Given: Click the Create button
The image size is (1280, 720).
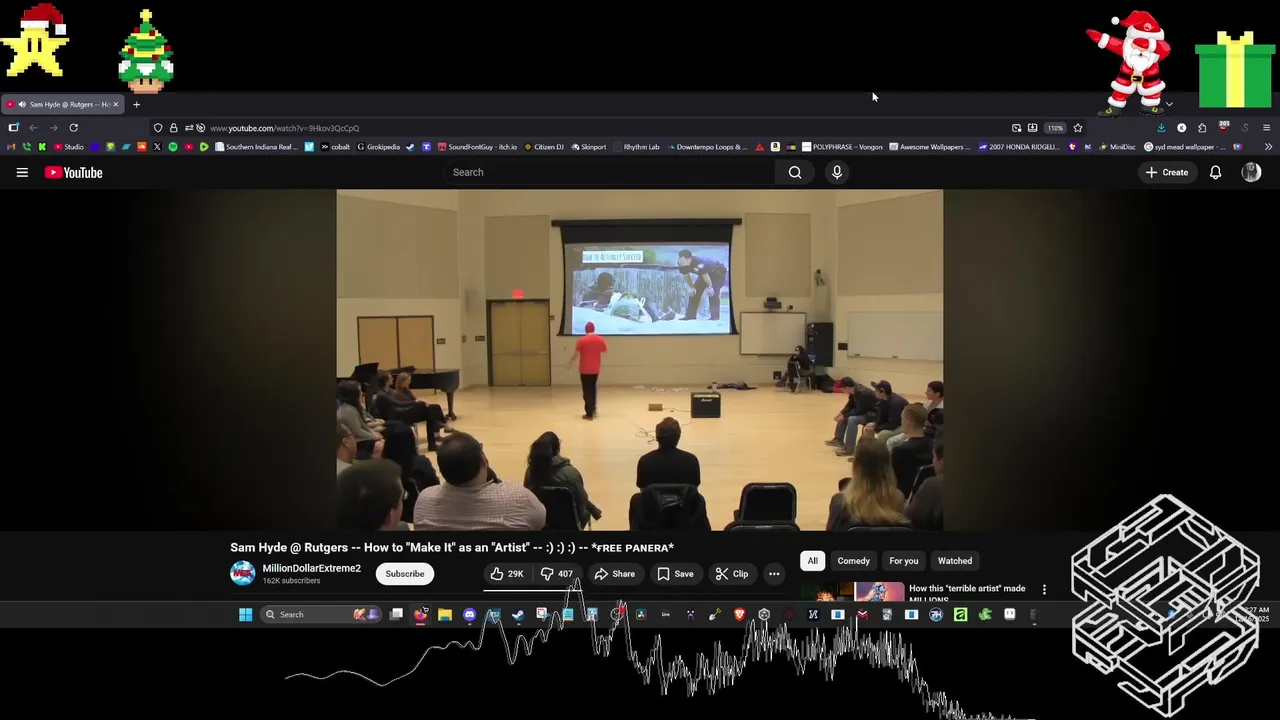Looking at the screenshot, I should [1167, 172].
